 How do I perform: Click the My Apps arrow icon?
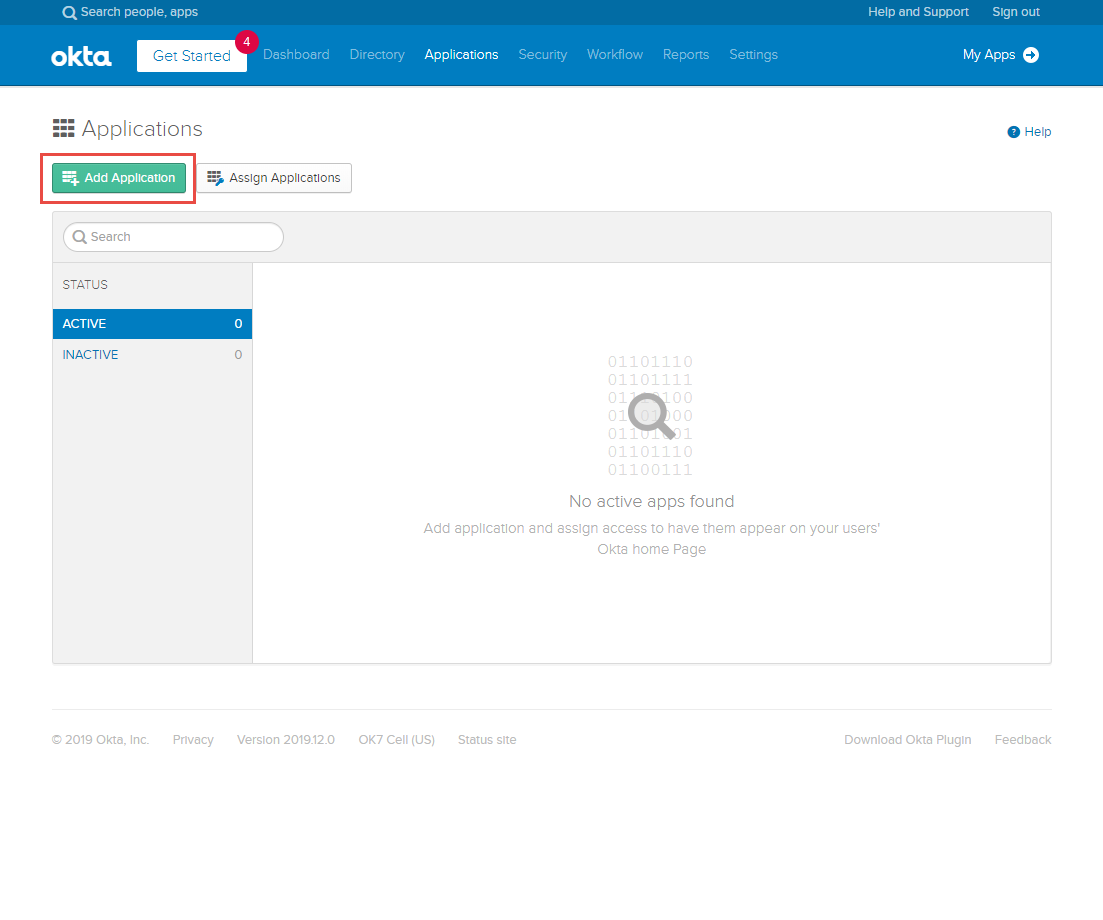[1030, 55]
